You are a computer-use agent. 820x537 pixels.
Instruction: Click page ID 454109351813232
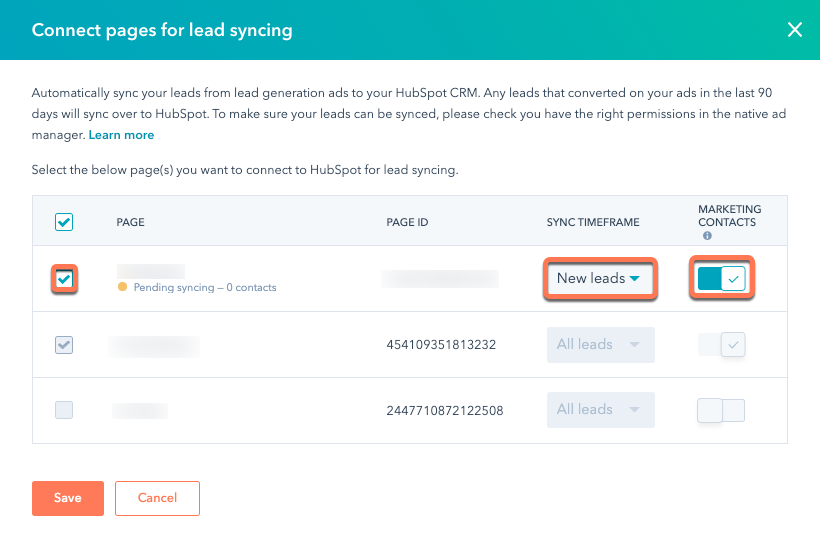(x=441, y=345)
